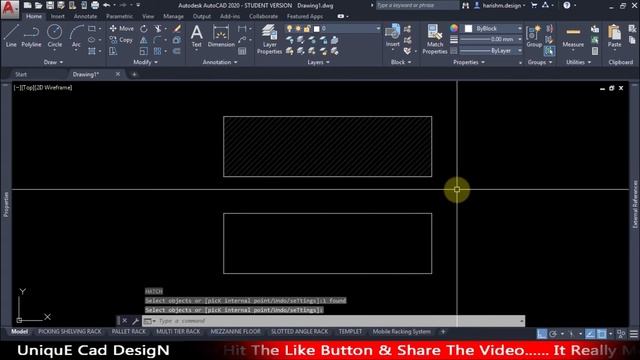Screen dimensions: 640x360
Task: Open the Insert ribbon tab
Action: pyautogui.click(x=58, y=16)
